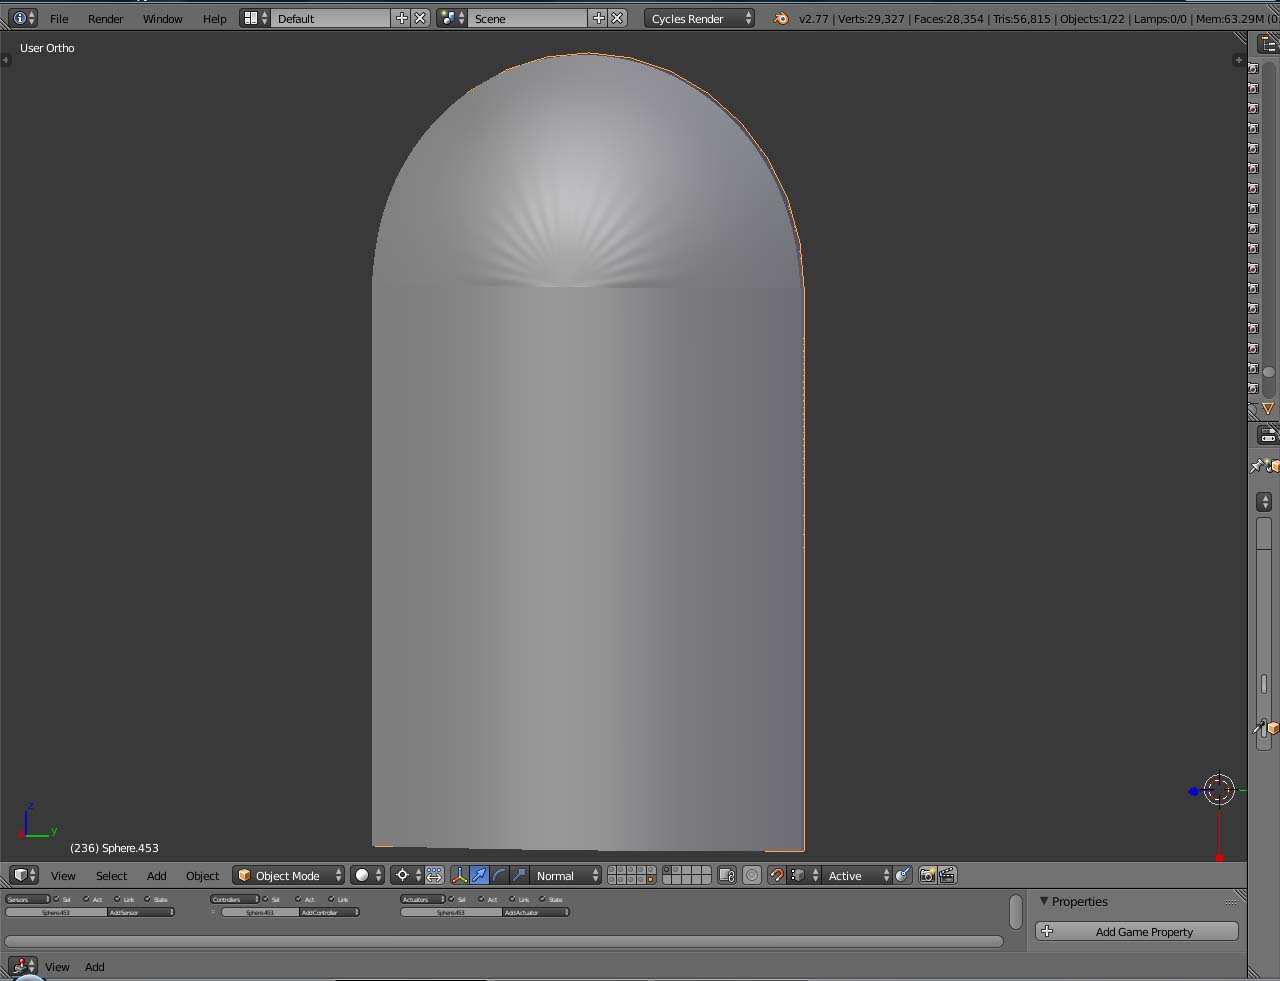Screen dimensions: 1280x981
Task: Open the 3D View Object menu
Action: (202, 875)
